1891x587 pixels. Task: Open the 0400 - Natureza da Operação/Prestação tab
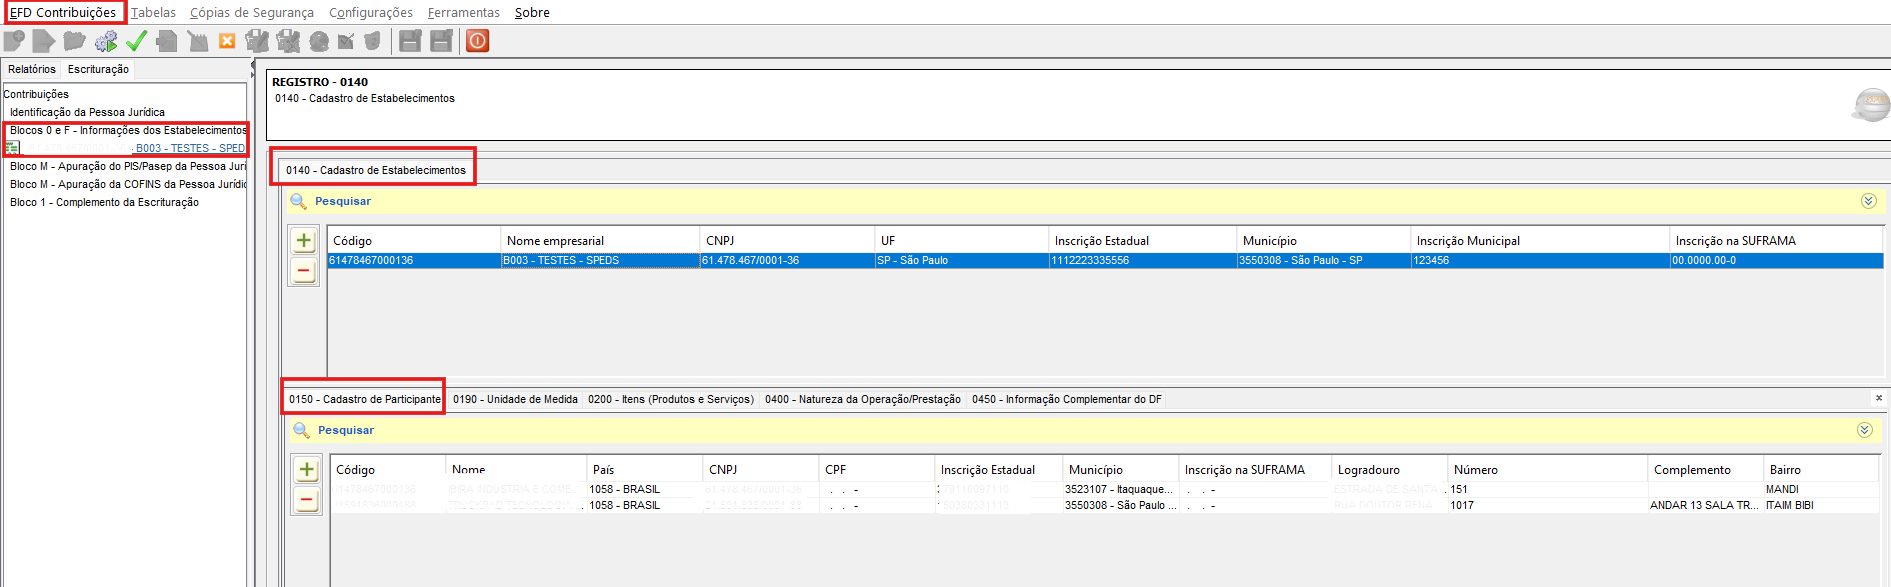[x=863, y=399]
